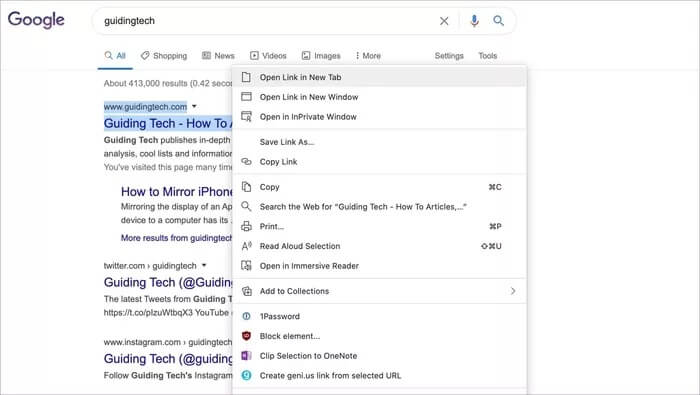Choose Read Aloud Selection
Viewport: 700px width, 395px height.
pos(379,246)
